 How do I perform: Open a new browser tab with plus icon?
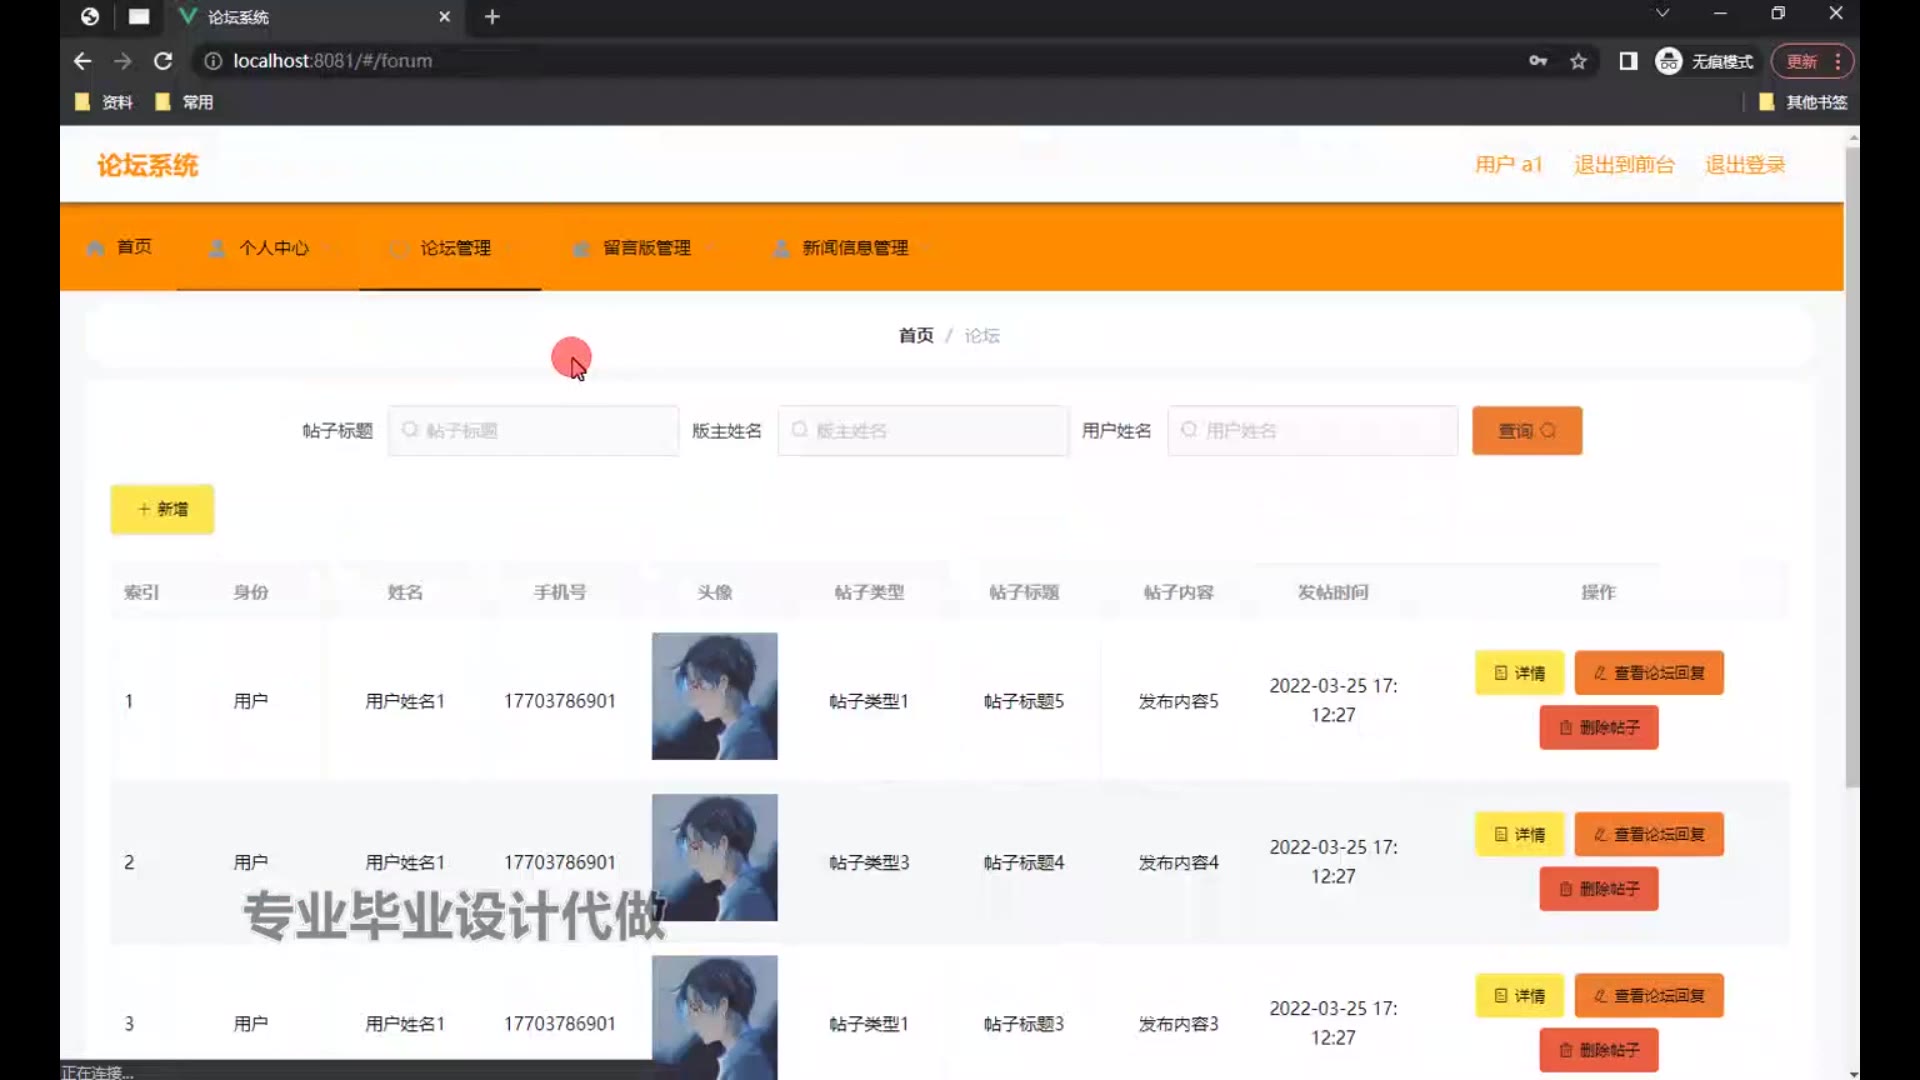[492, 17]
